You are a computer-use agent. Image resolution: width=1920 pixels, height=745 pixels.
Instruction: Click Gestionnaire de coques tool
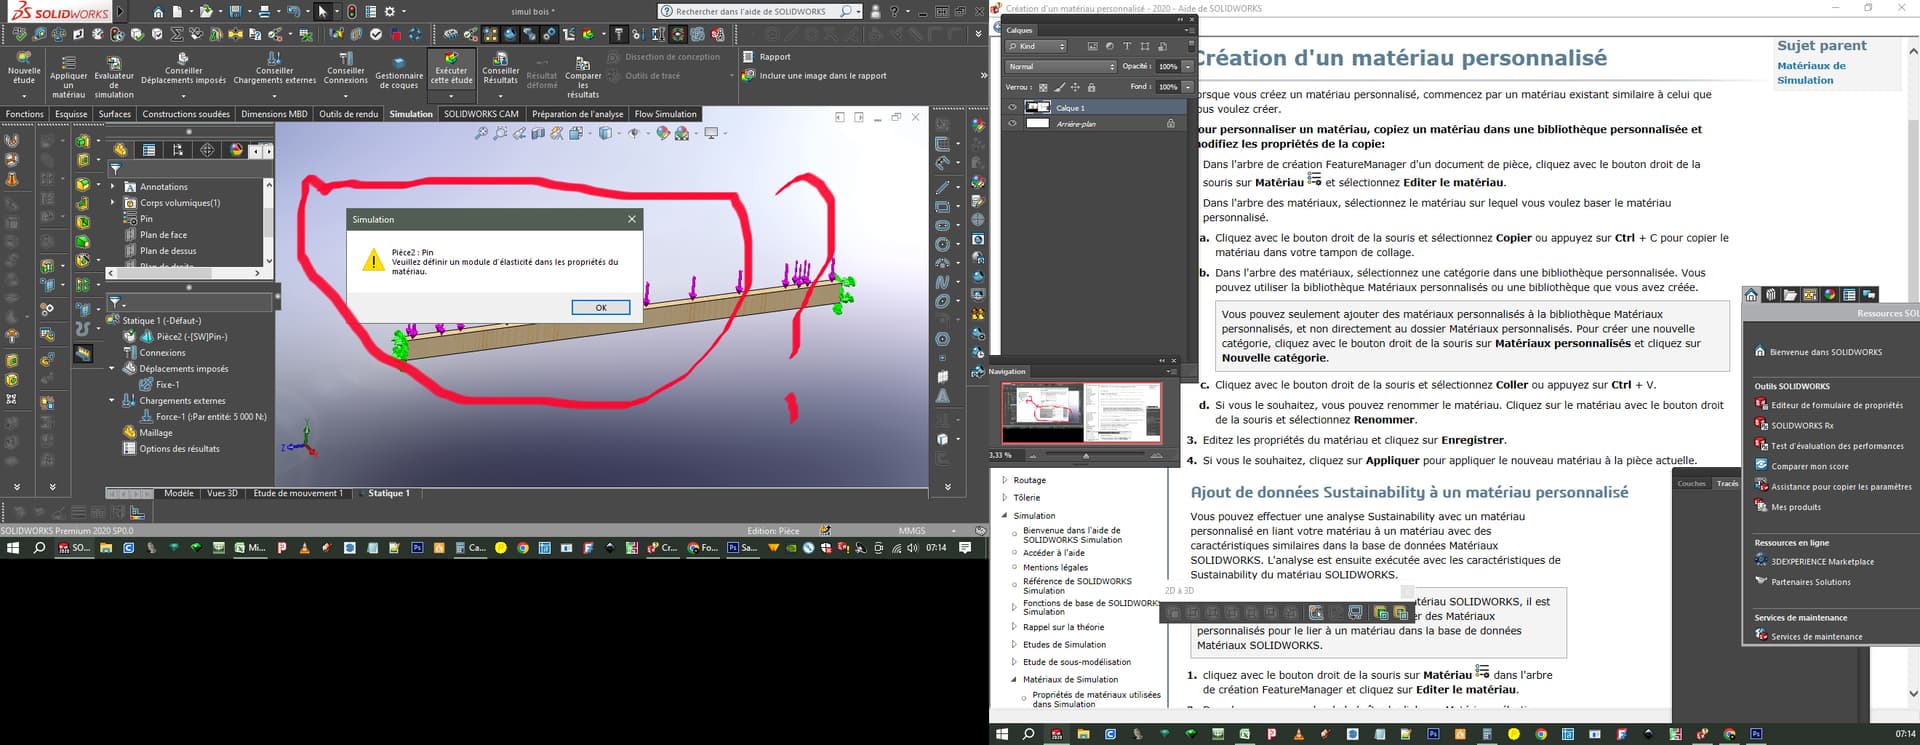399,72
